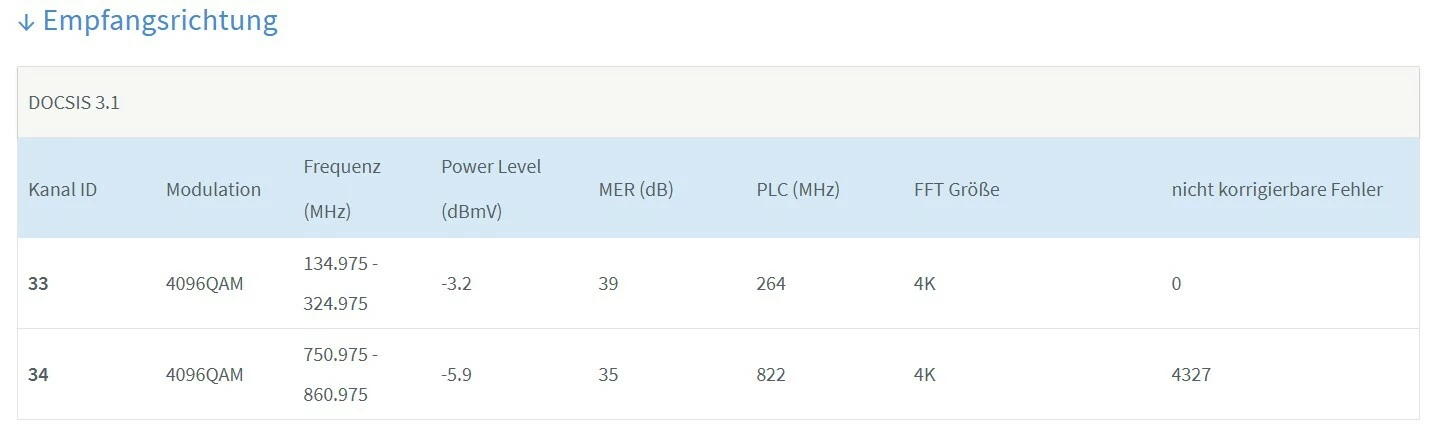Screen dimensions: 1433x431
Task: Click the MER value 39
Action: click(608, 284)
